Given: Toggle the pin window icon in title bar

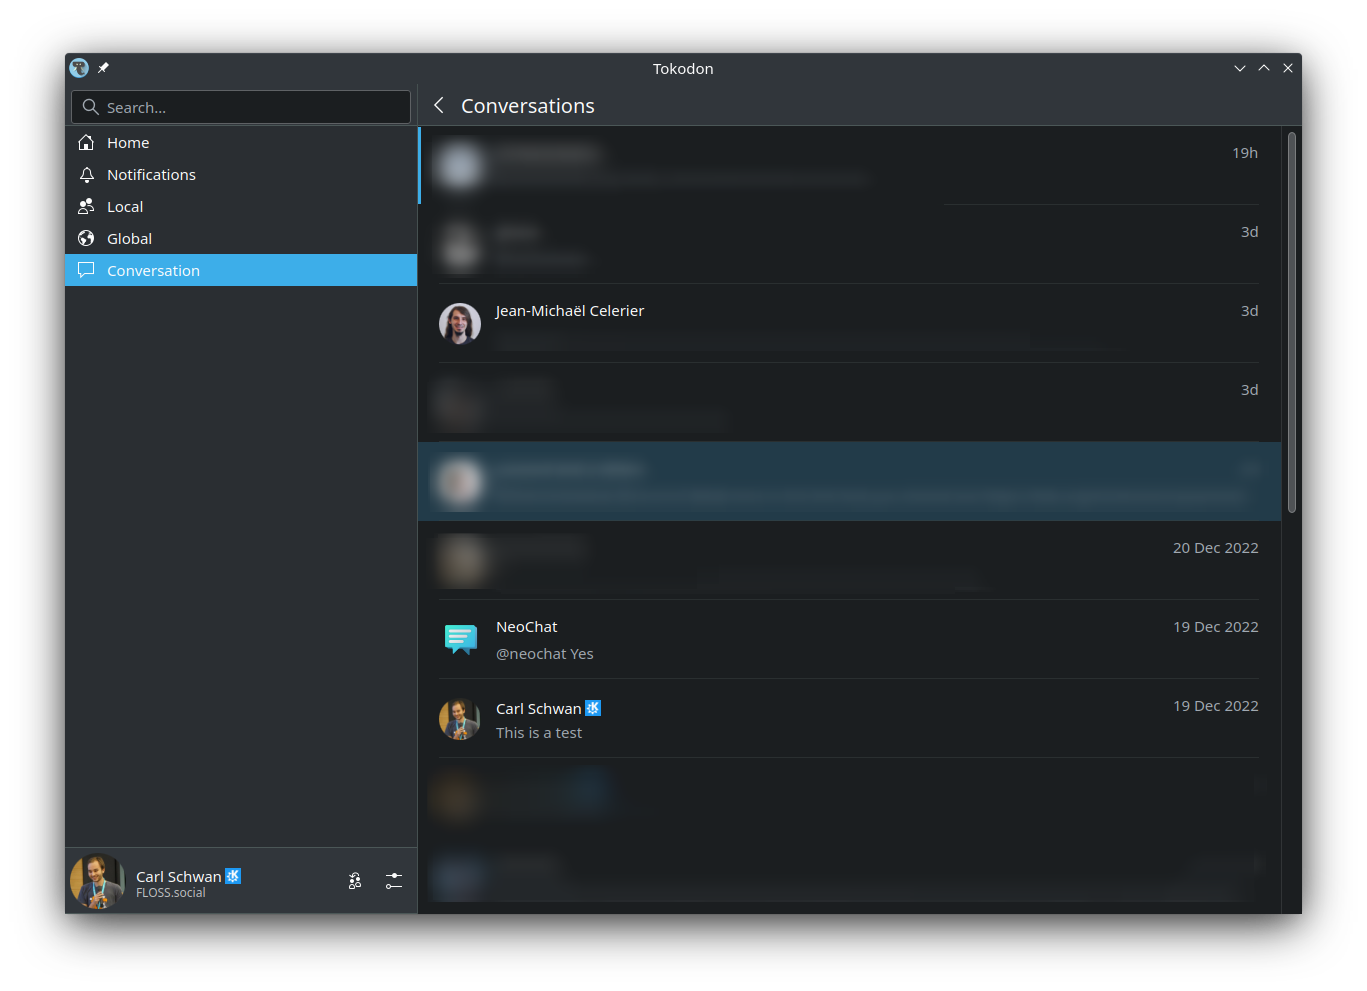Looking at the screenshot, I should pos(103,68).
